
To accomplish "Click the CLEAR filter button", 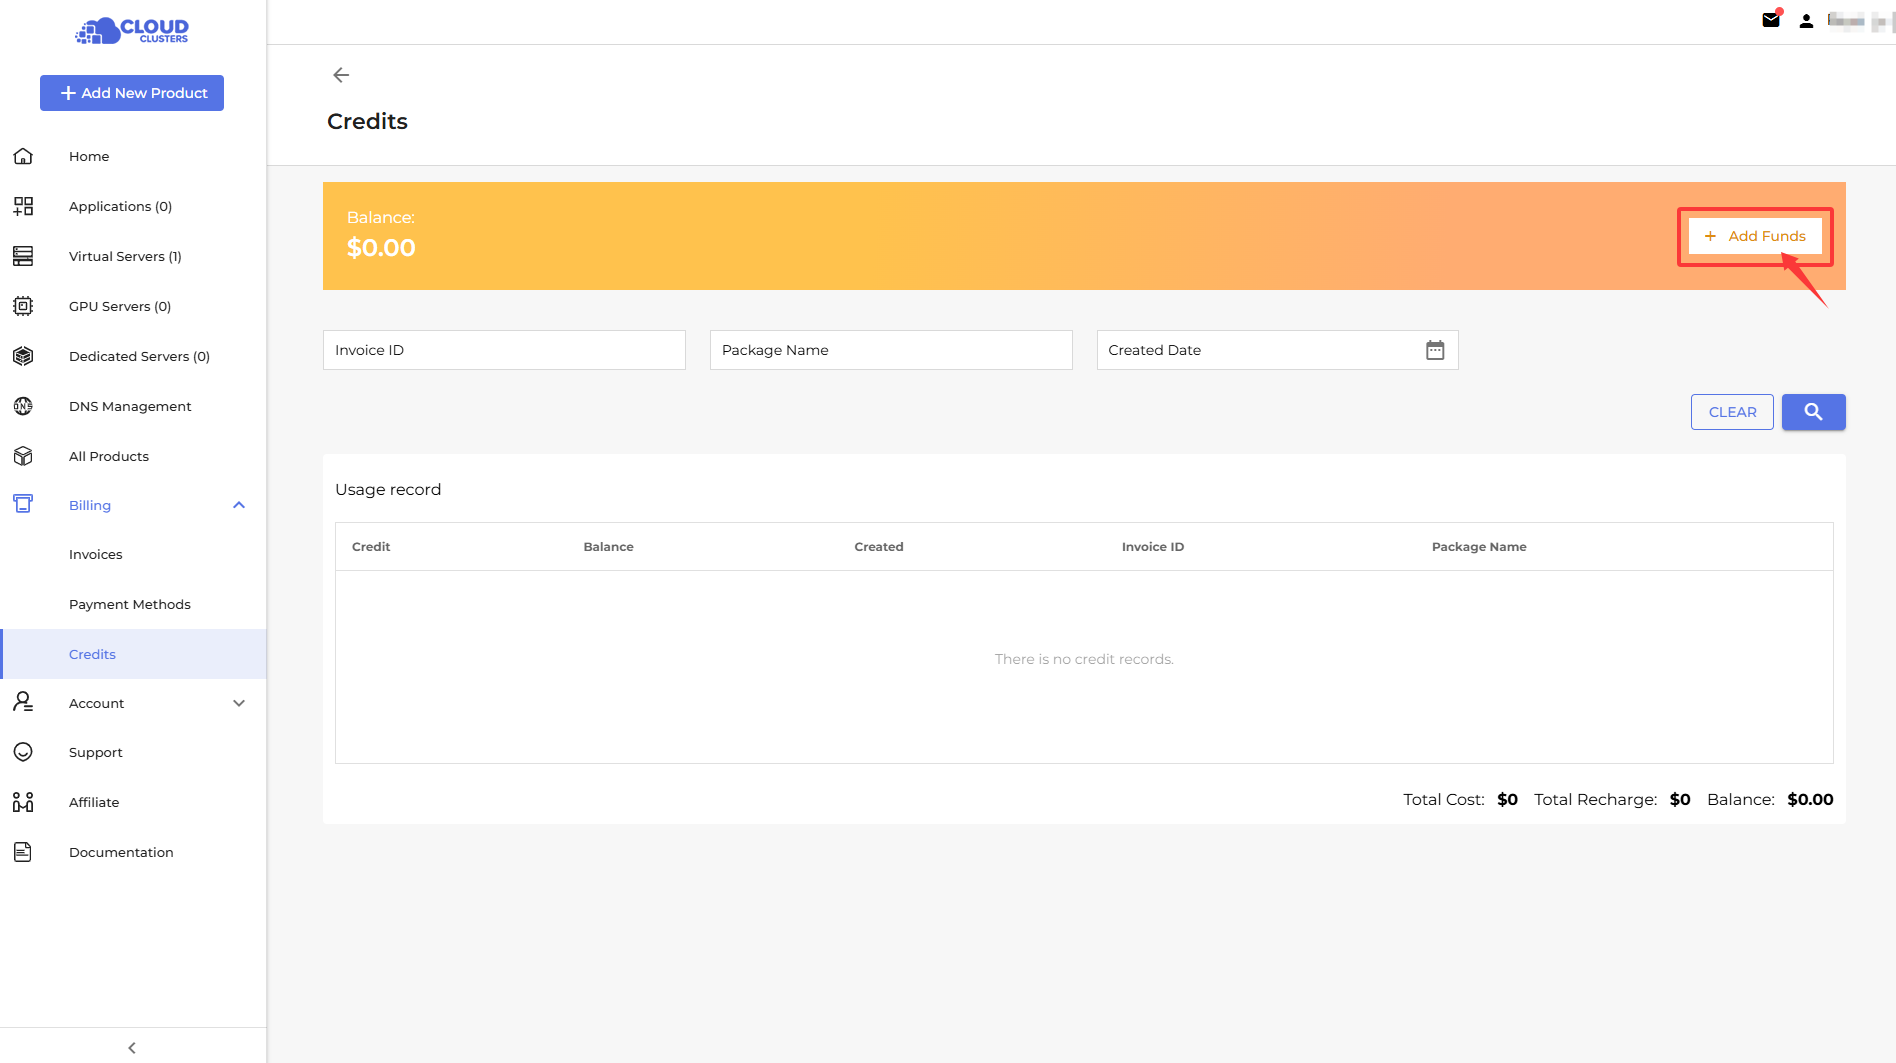I will pos(1732,412).
